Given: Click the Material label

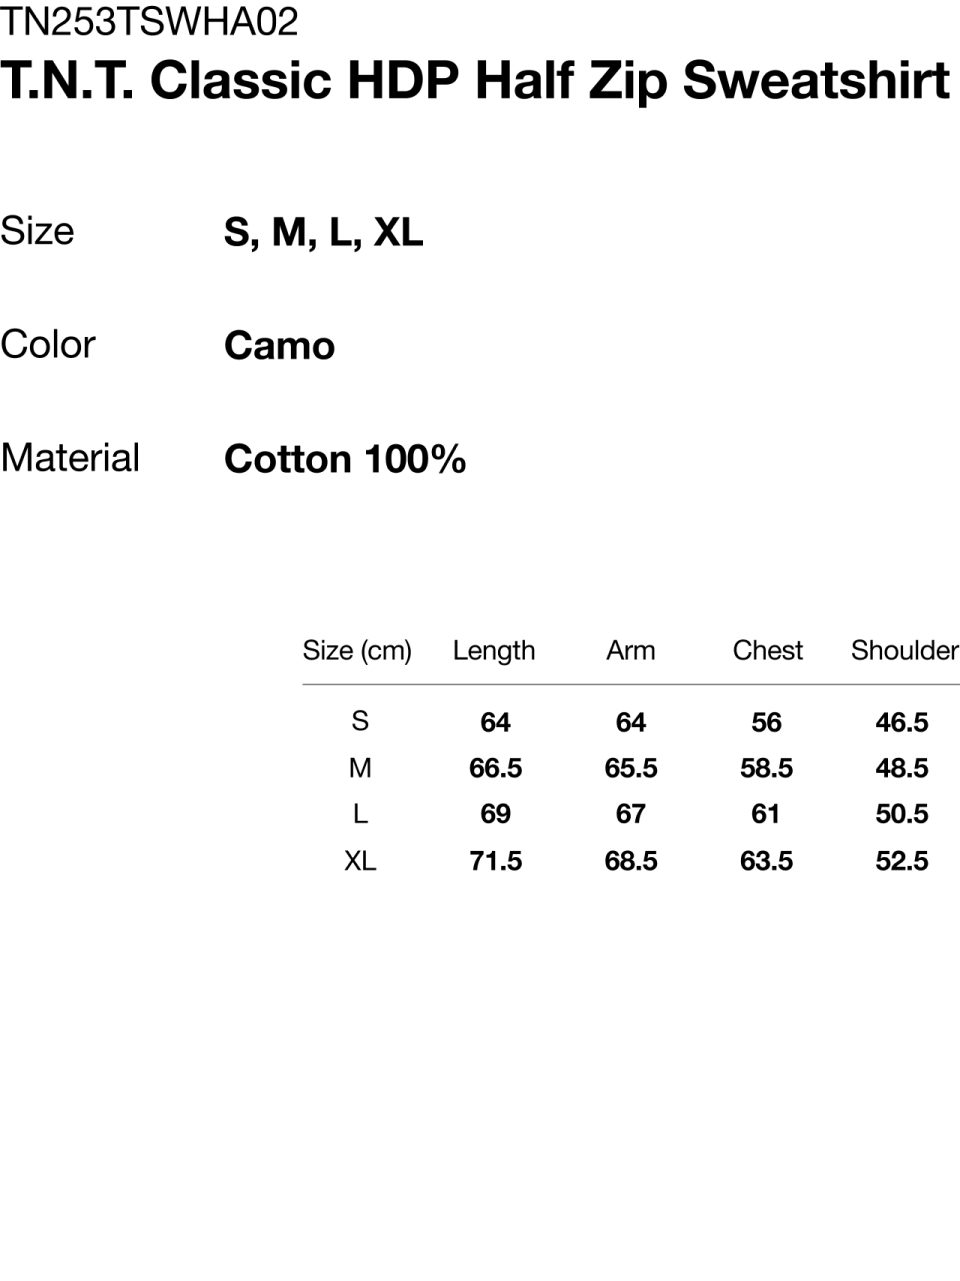Looking at the screenshot, I should 70,458.
